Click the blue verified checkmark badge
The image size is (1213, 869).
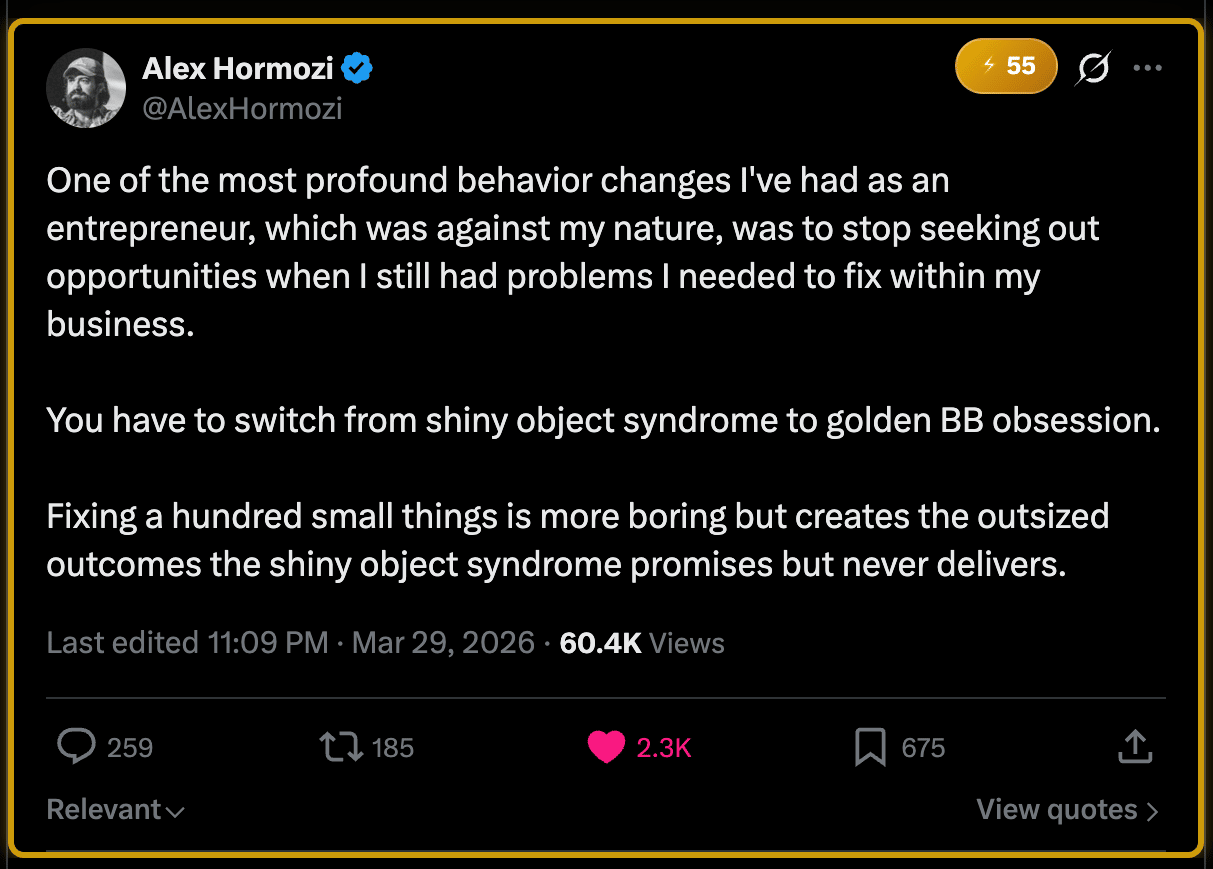(x=357, y=68)
